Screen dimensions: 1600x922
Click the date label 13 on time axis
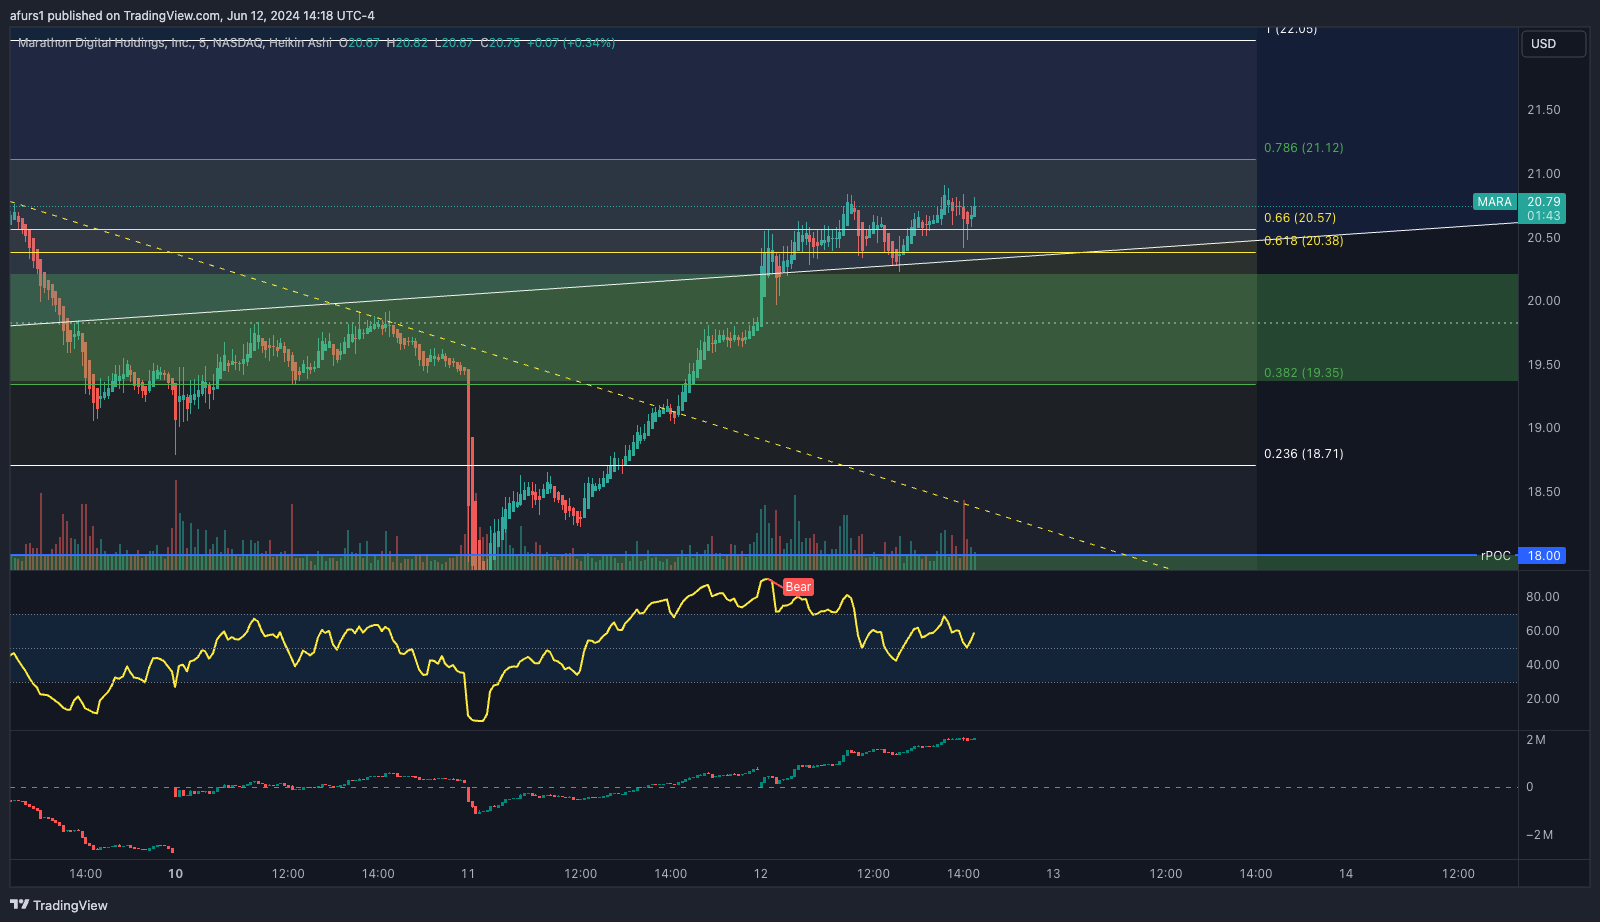coord(1053,874)
